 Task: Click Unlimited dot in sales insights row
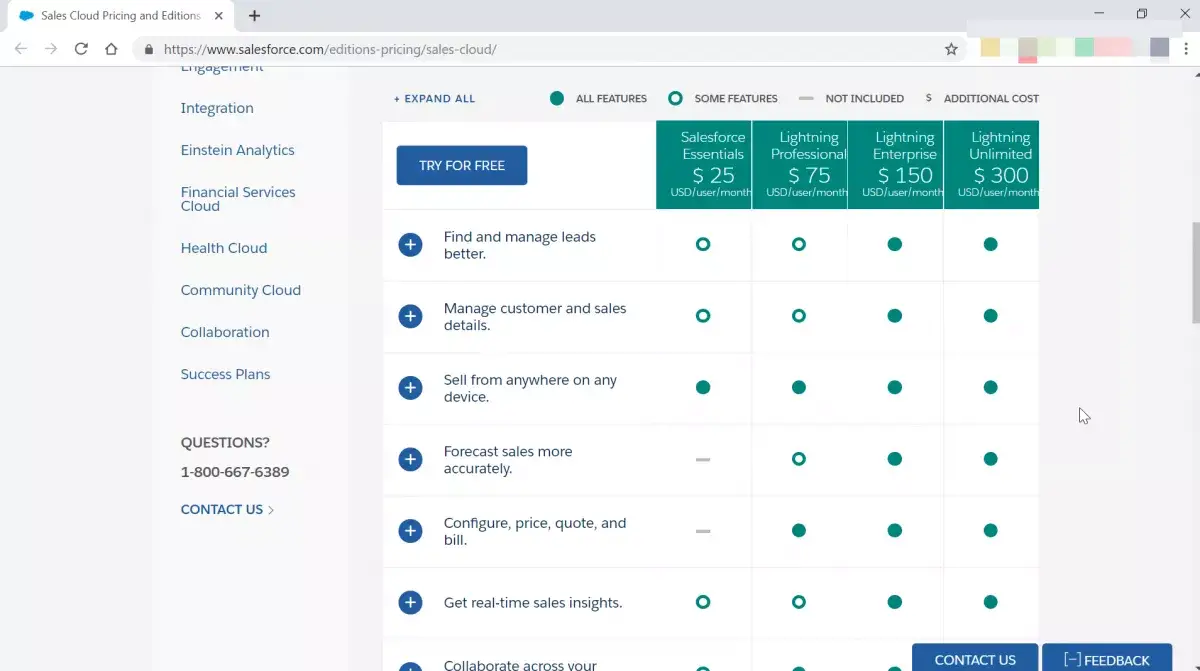coord(990,602)
